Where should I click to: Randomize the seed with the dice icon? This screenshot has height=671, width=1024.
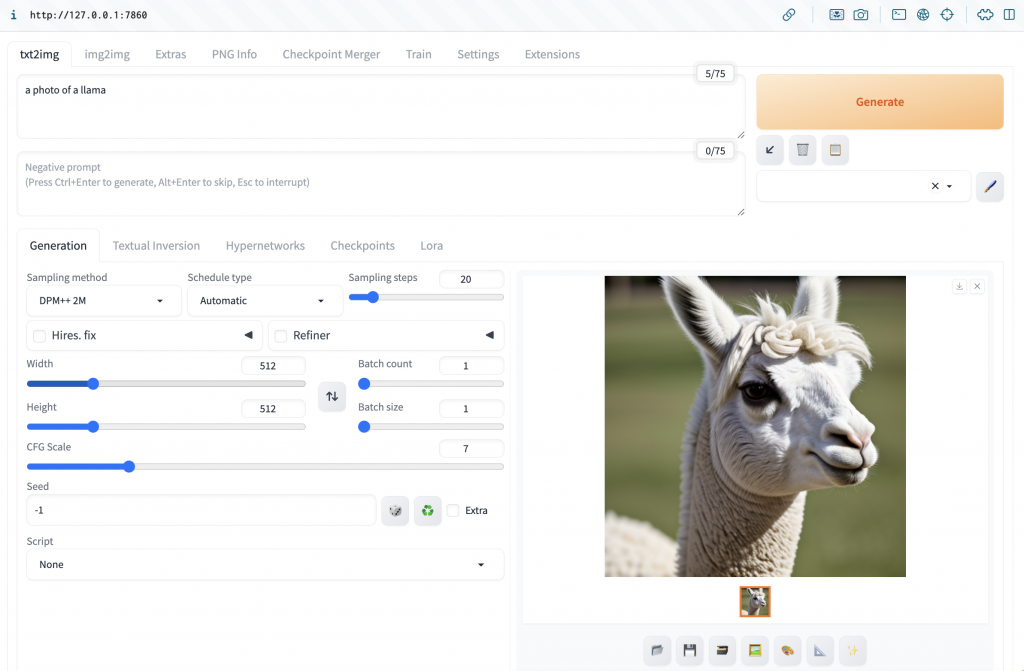pos(395,510)
